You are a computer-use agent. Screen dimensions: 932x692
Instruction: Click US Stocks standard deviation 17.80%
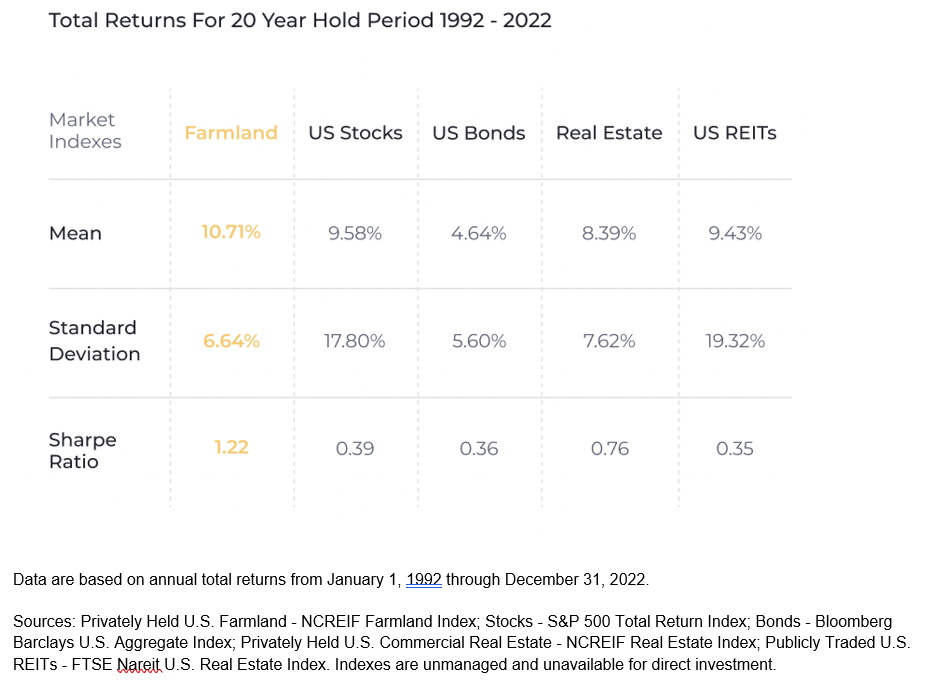[x=355, y=341]
